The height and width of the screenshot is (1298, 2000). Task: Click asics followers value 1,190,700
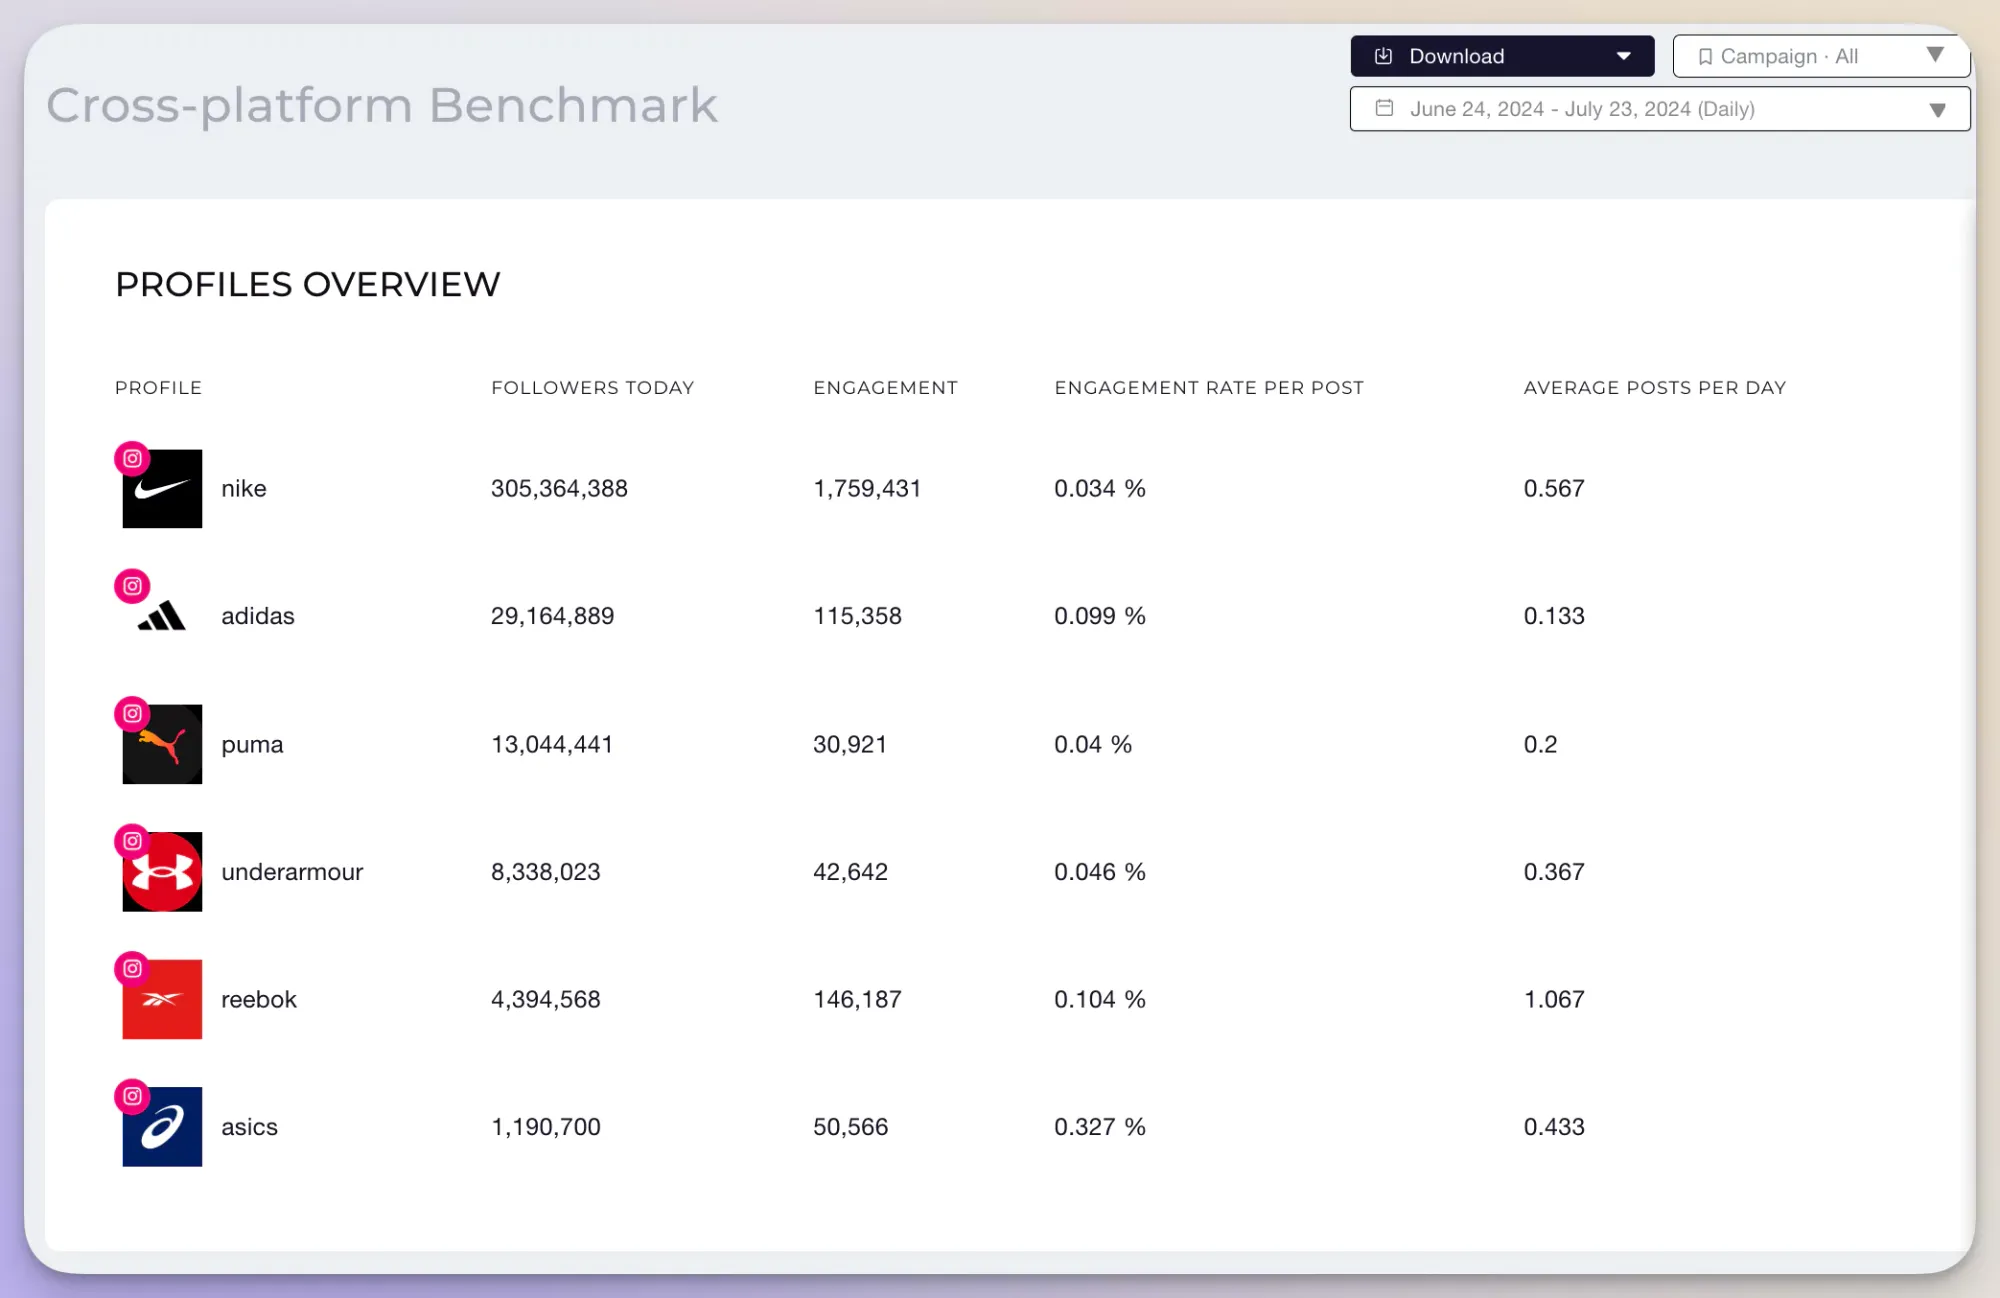coord(546,1127)
